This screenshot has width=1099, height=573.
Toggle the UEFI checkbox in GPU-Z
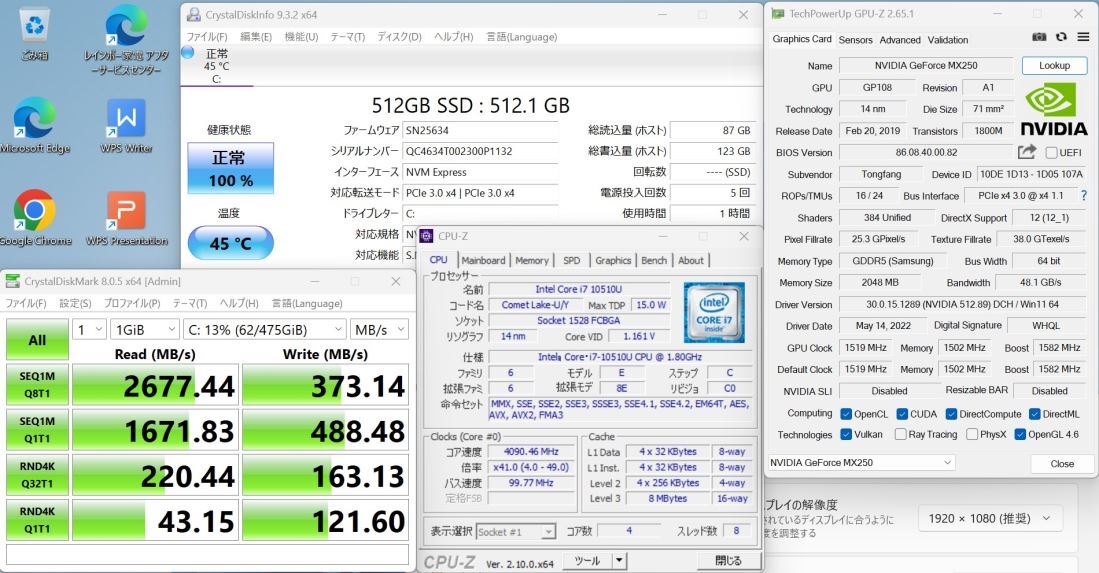pyautogui.click(x=1051, y=152)
